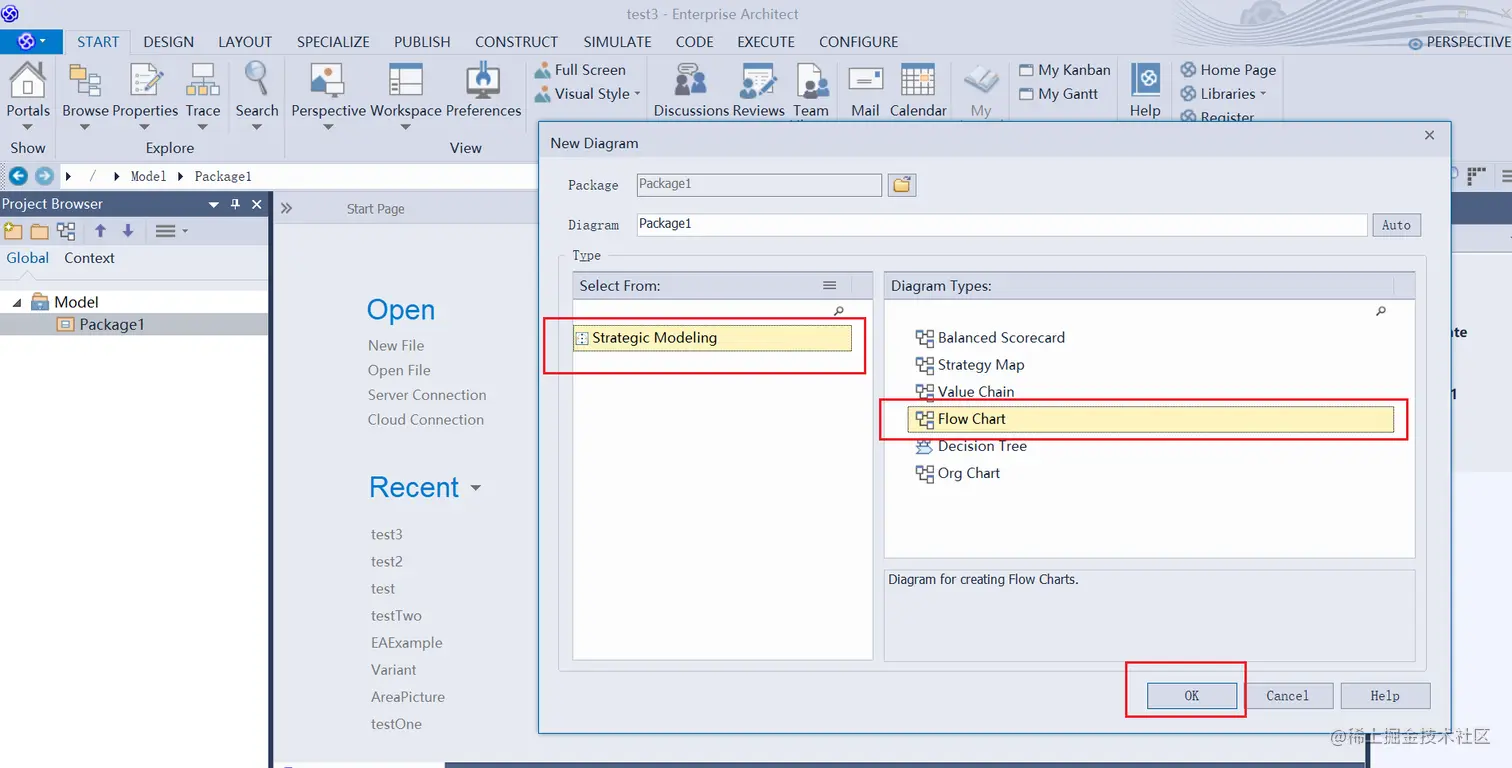1512x768 pixels.
Task: Move item down with down arrow
Action: point(128,231)
